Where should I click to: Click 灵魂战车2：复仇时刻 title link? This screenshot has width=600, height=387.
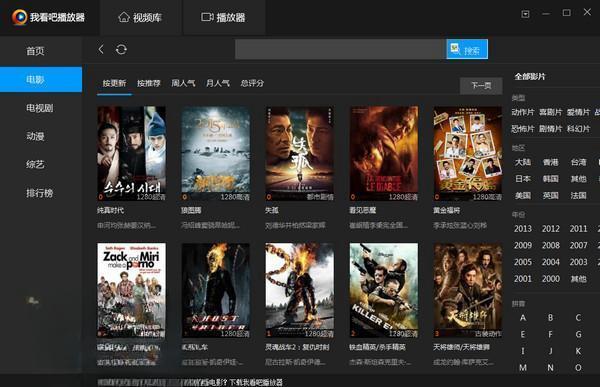point(297,347)
